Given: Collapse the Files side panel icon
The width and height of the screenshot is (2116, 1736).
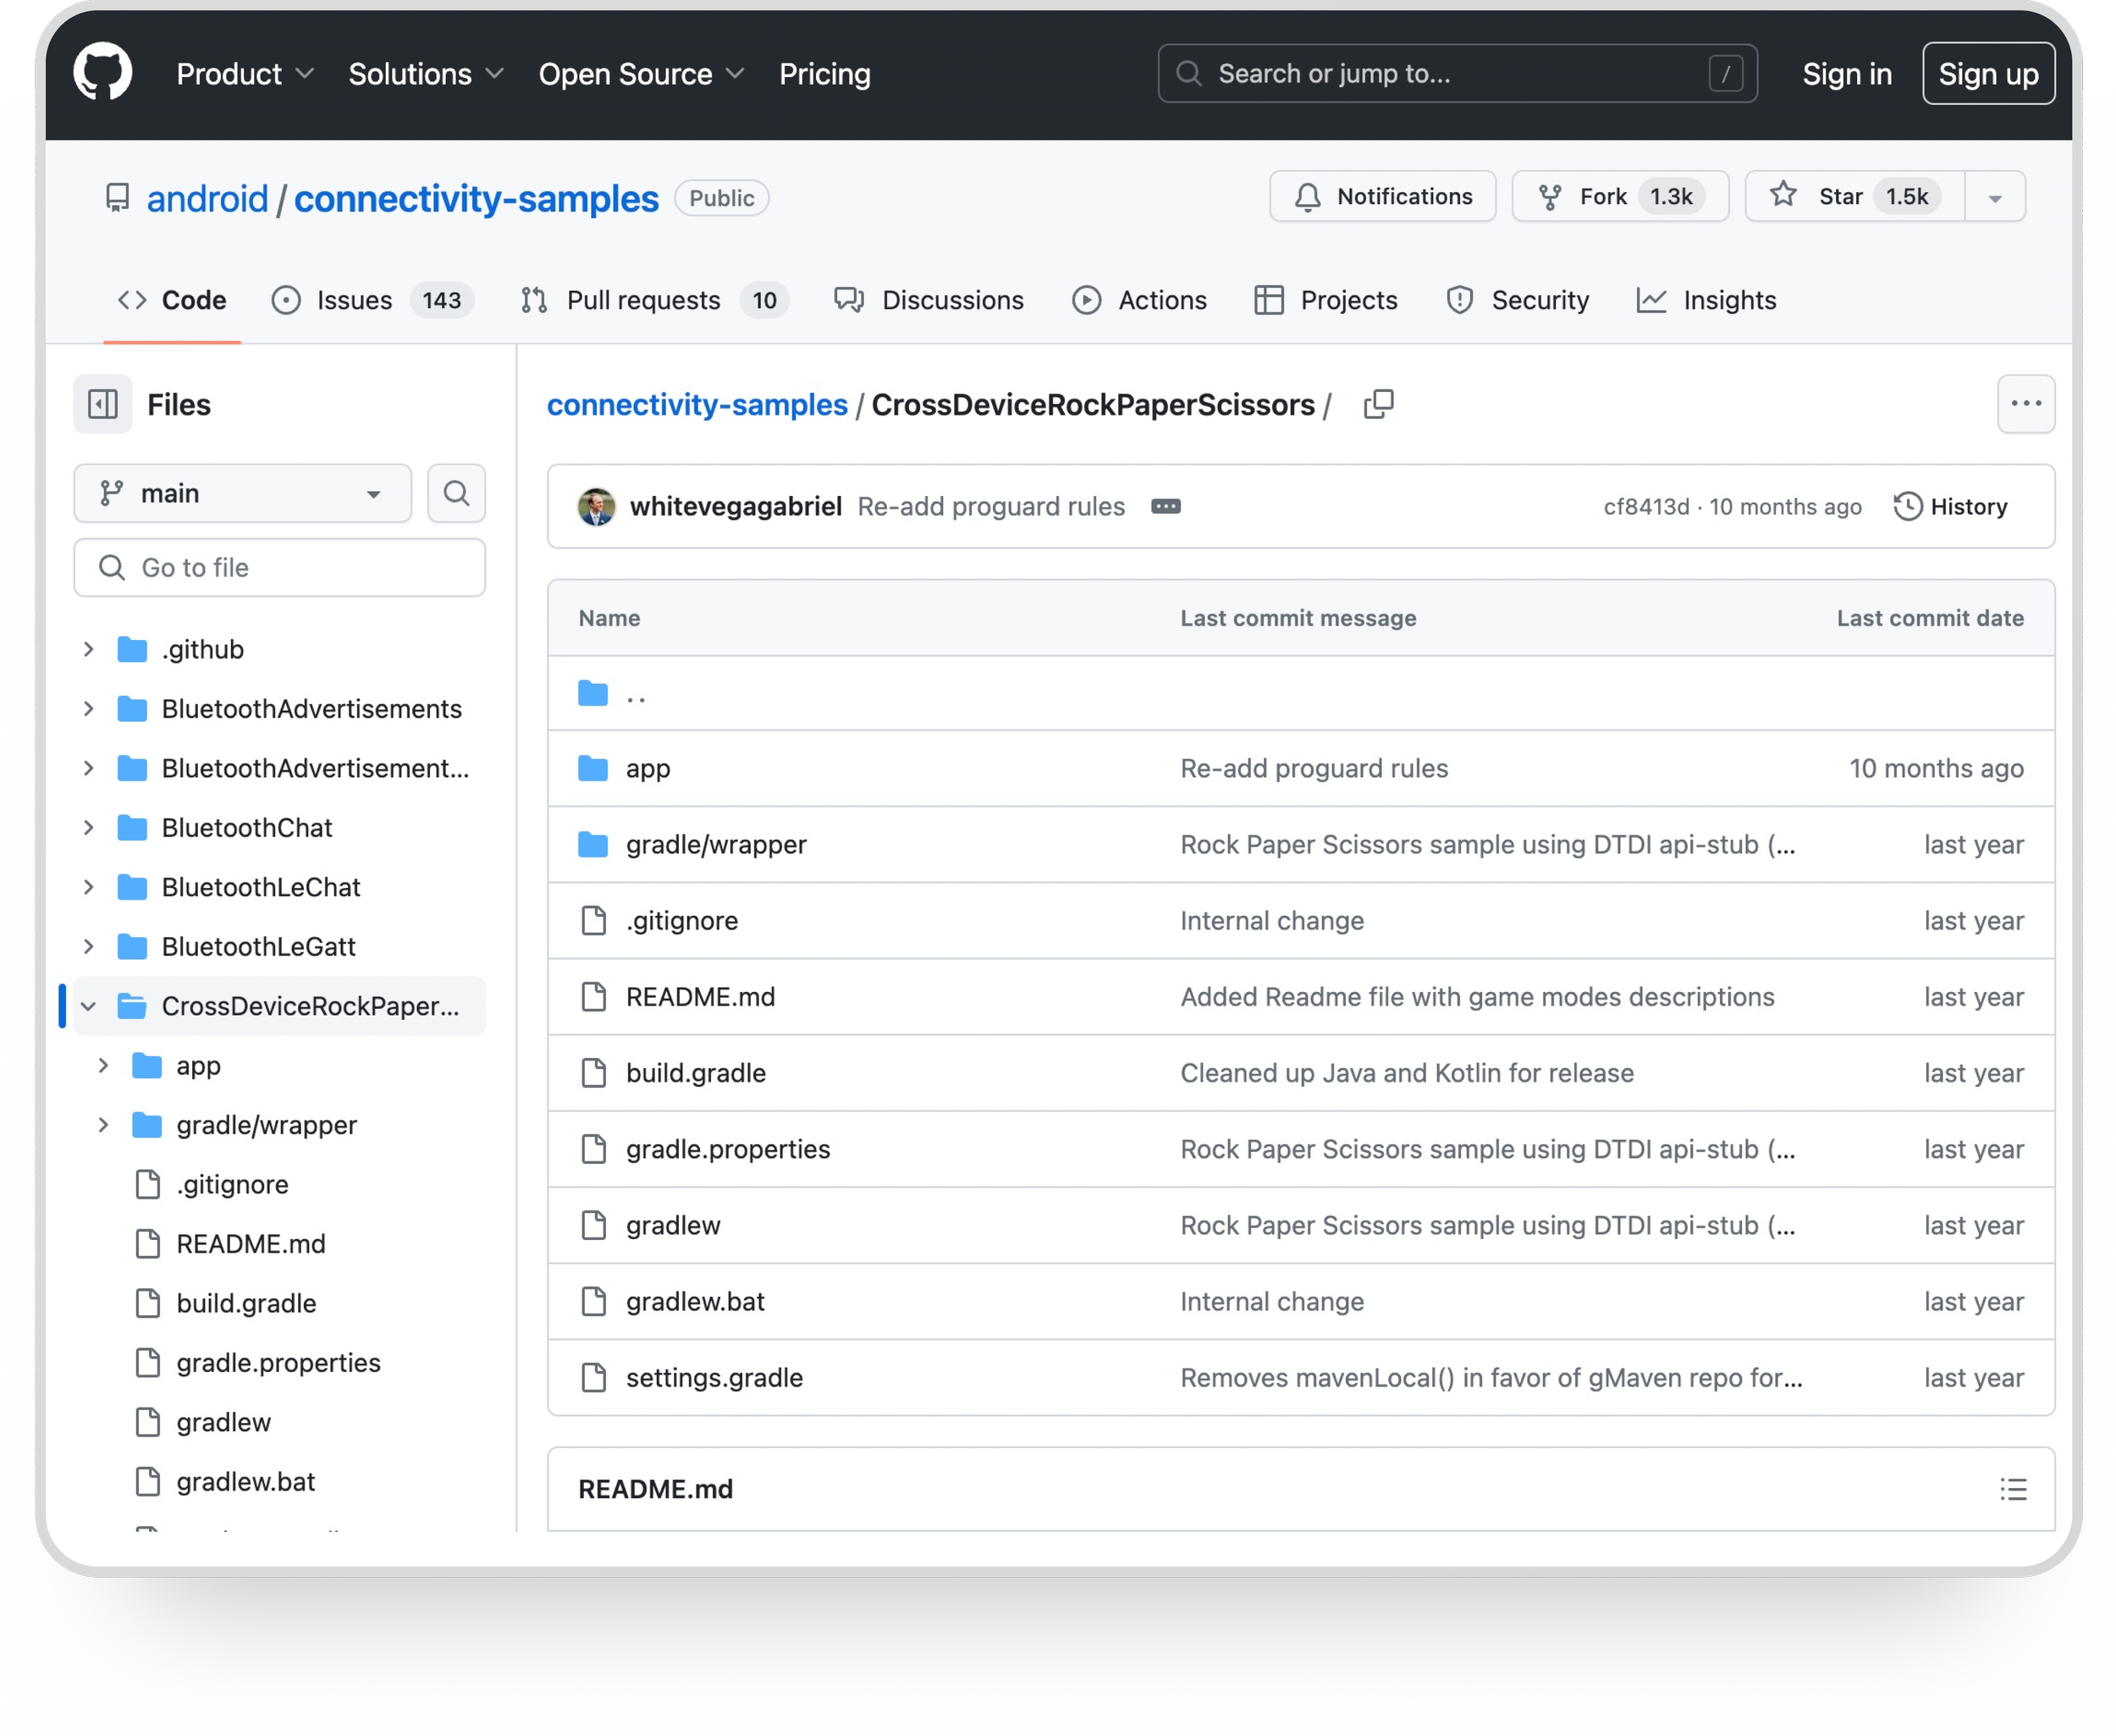Looking at the screenshot, I should (x=103, y=404).
